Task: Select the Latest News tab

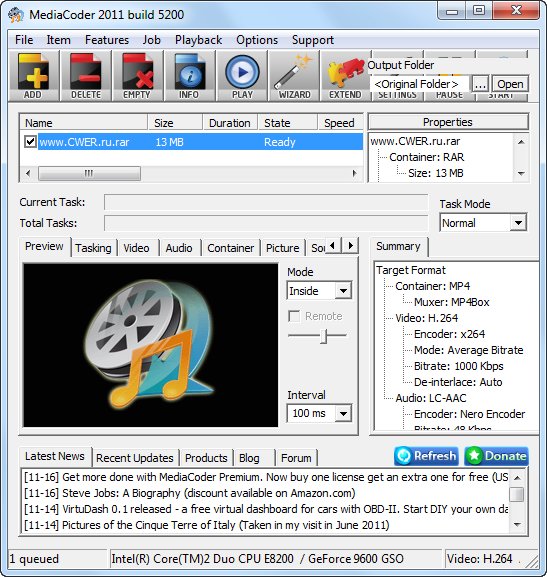Action: (x=54, y=456)
